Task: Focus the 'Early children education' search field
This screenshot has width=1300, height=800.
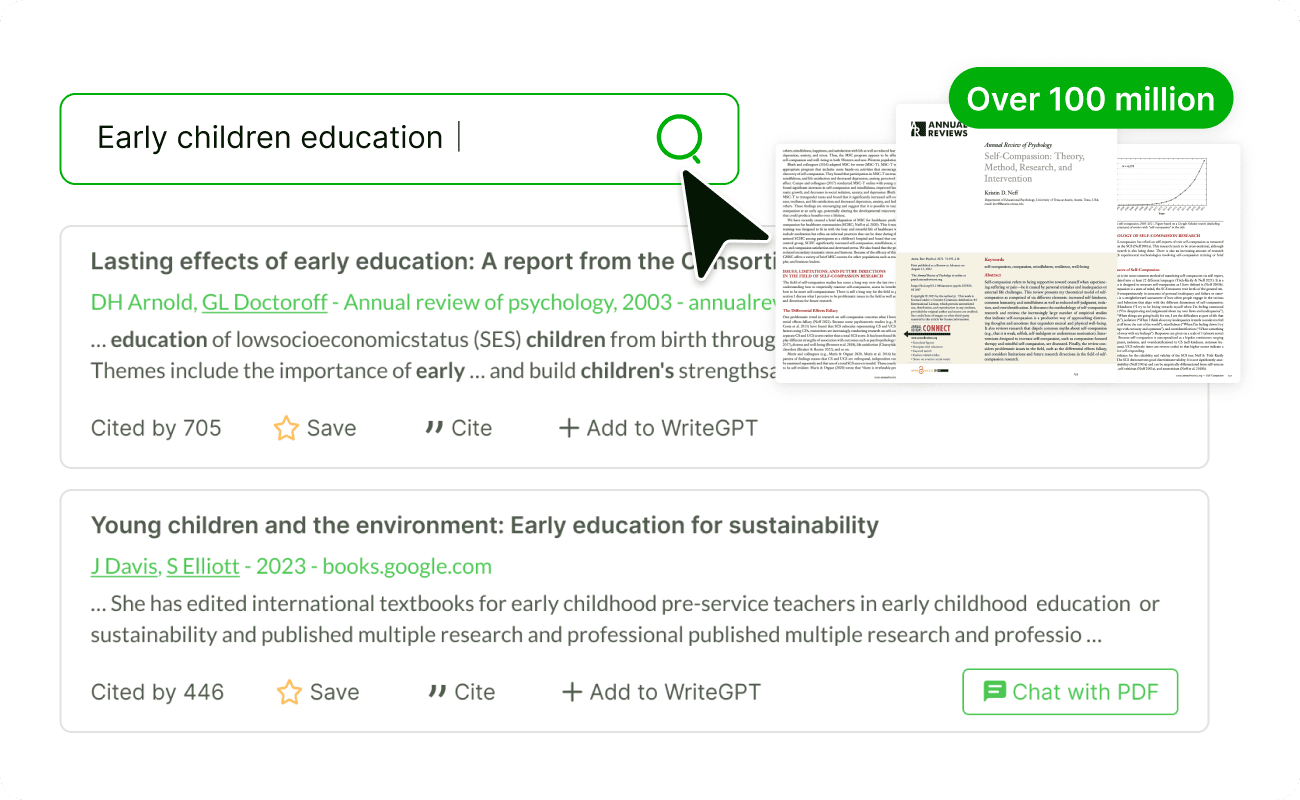Action: click(x=399, y=139)
